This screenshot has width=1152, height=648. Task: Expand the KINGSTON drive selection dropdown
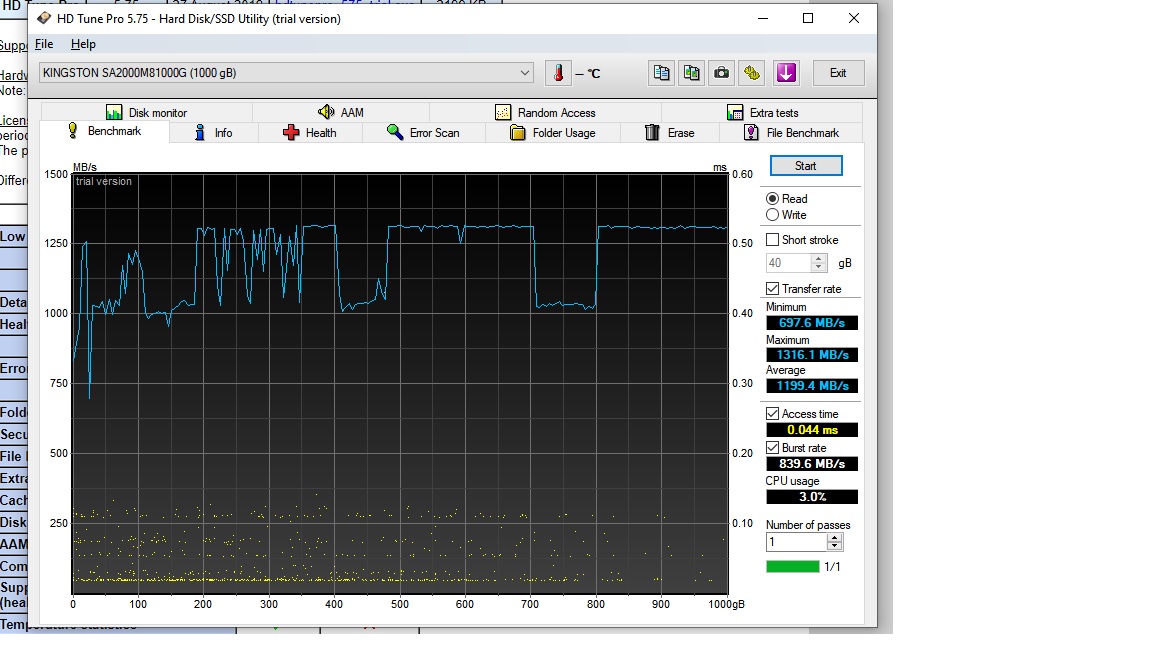click(x=525, y=73)
